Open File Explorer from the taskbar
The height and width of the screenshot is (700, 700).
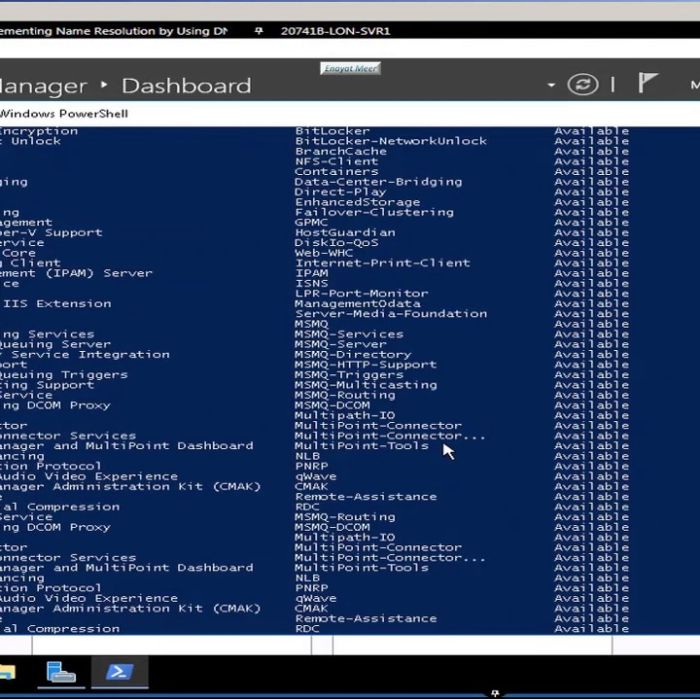6,672
